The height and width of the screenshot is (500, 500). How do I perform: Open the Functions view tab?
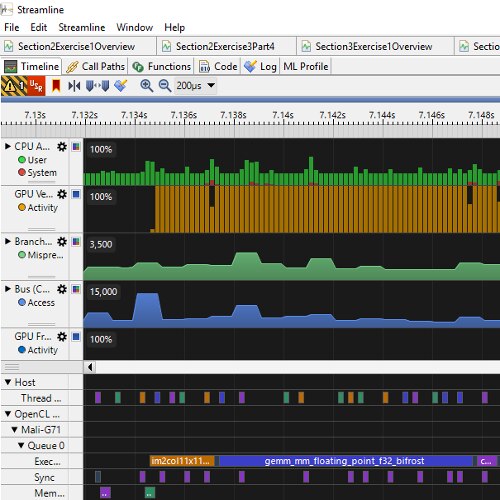click(x=162, y=66)
